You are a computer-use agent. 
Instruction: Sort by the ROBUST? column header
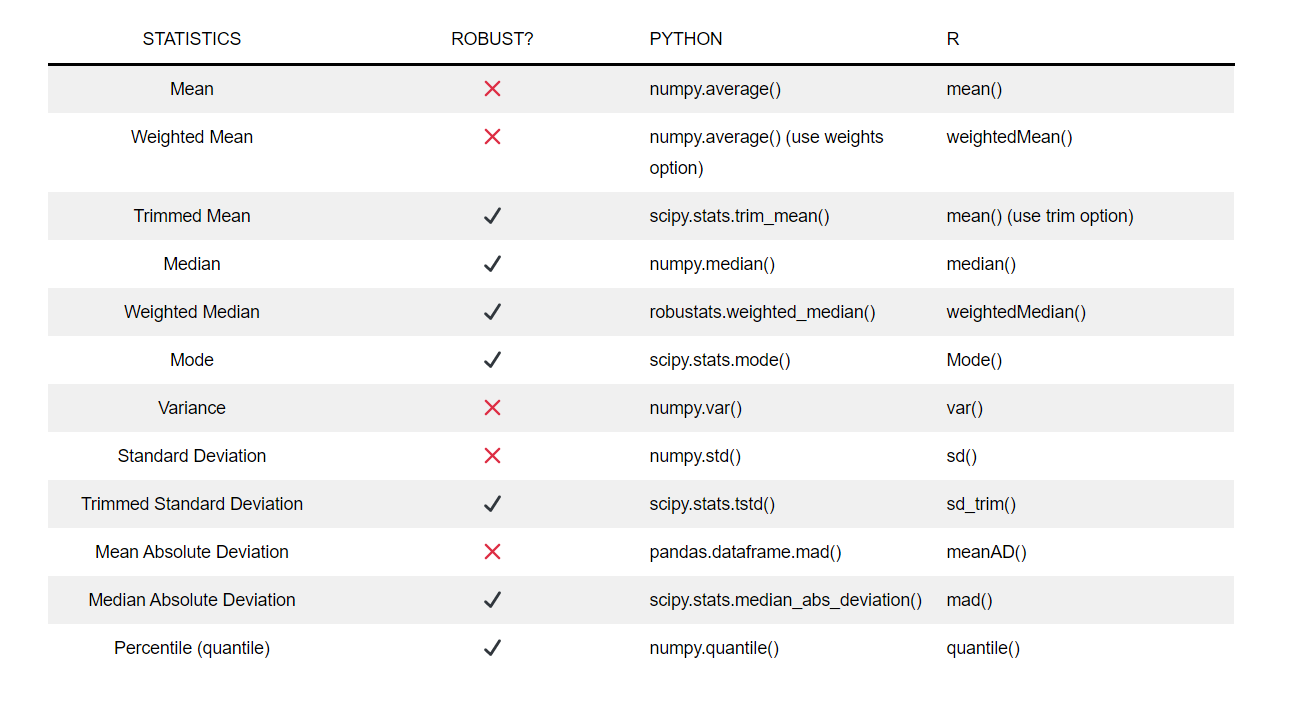492,38
